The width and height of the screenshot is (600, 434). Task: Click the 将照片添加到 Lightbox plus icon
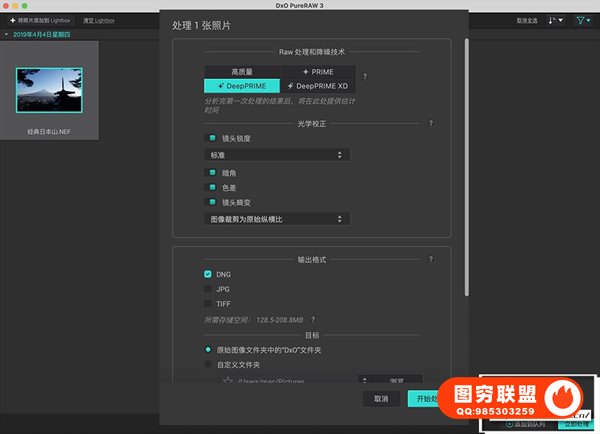[9, 20]
